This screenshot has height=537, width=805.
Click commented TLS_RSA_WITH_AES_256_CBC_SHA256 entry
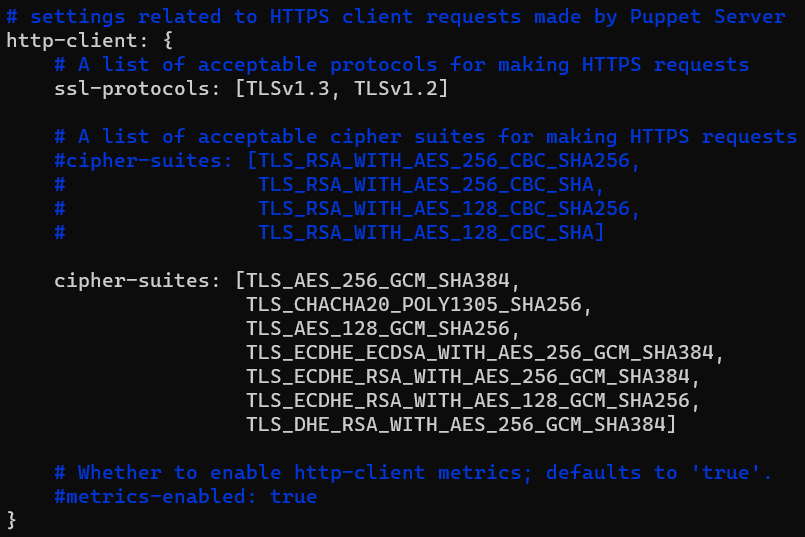click(444, 161)
